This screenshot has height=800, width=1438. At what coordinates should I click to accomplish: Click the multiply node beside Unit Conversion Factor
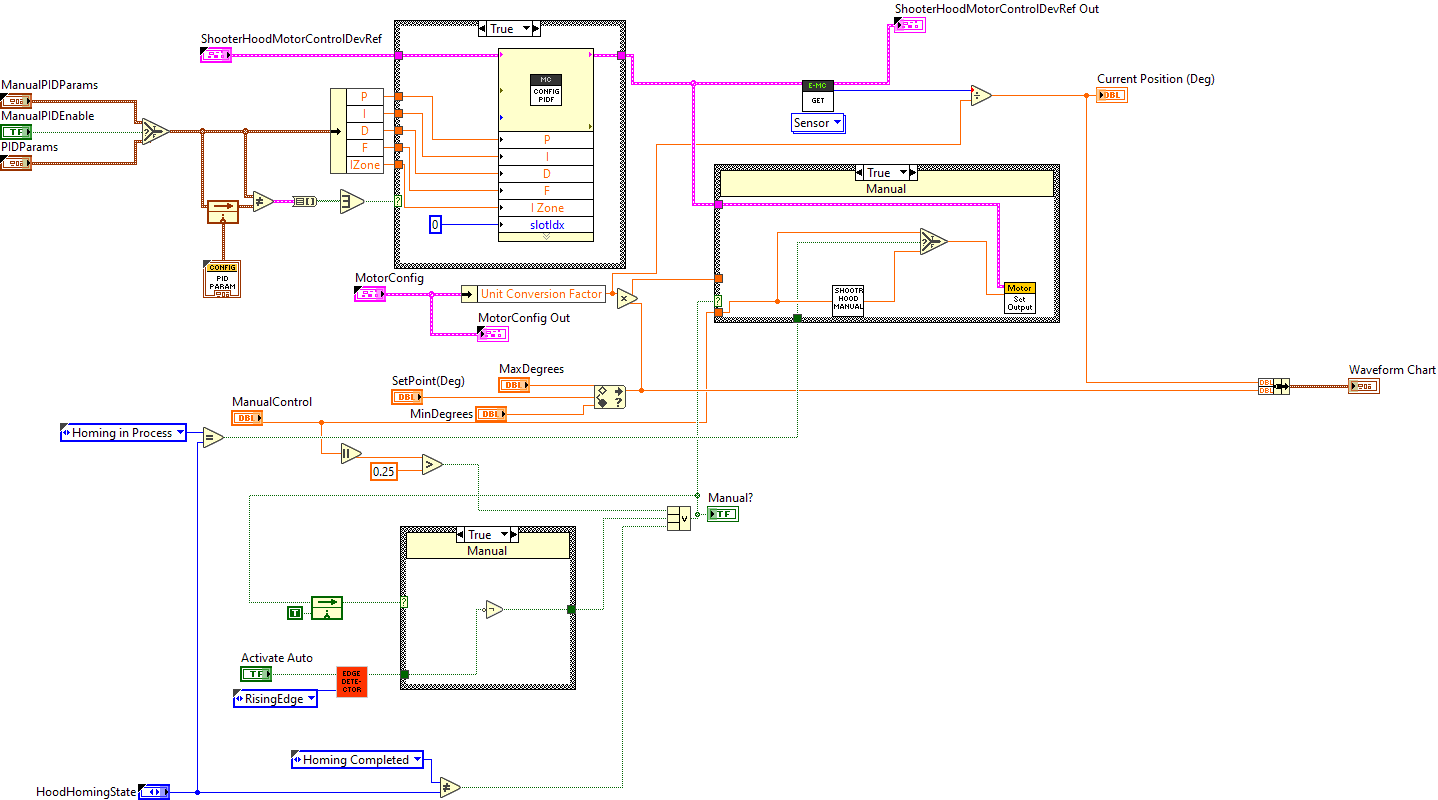point(626,298)
